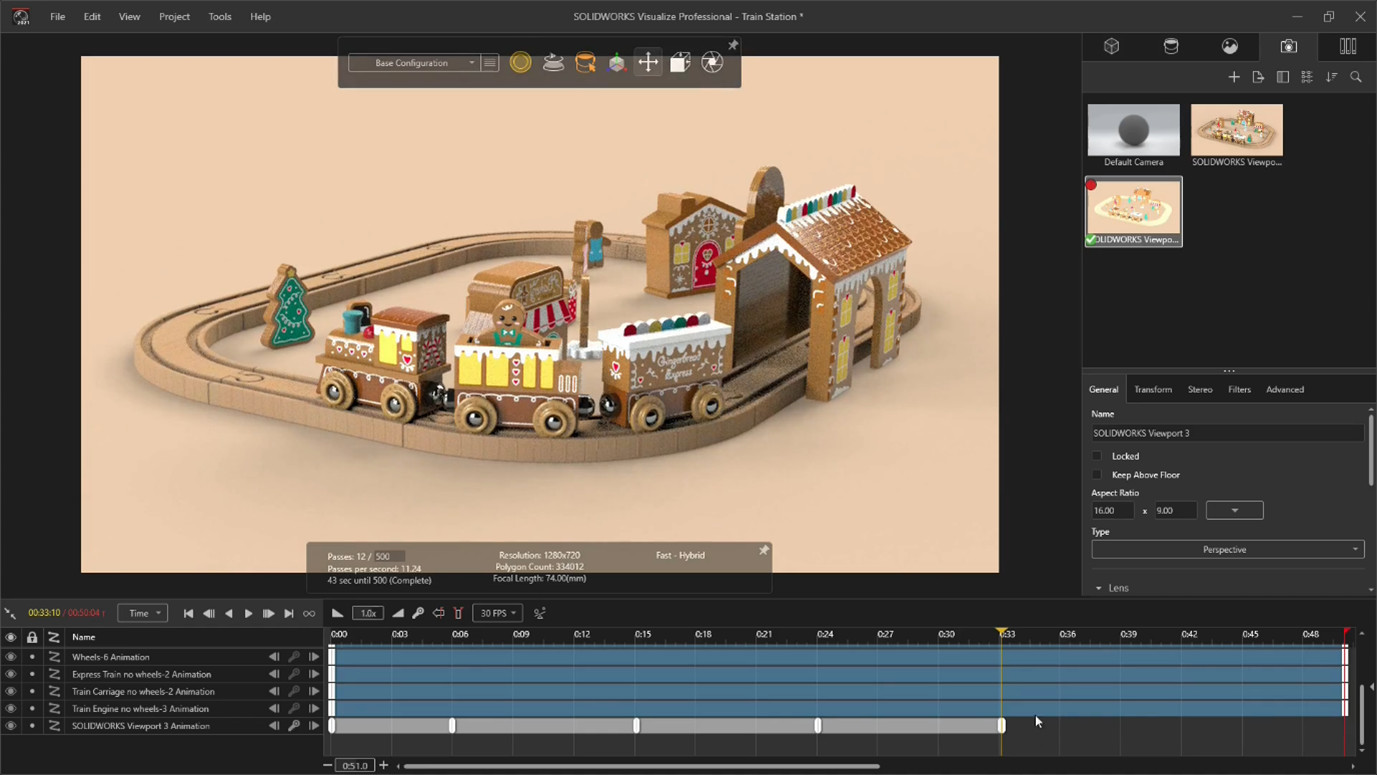Open the Models tab cube icon

(x=1111, y=47)
